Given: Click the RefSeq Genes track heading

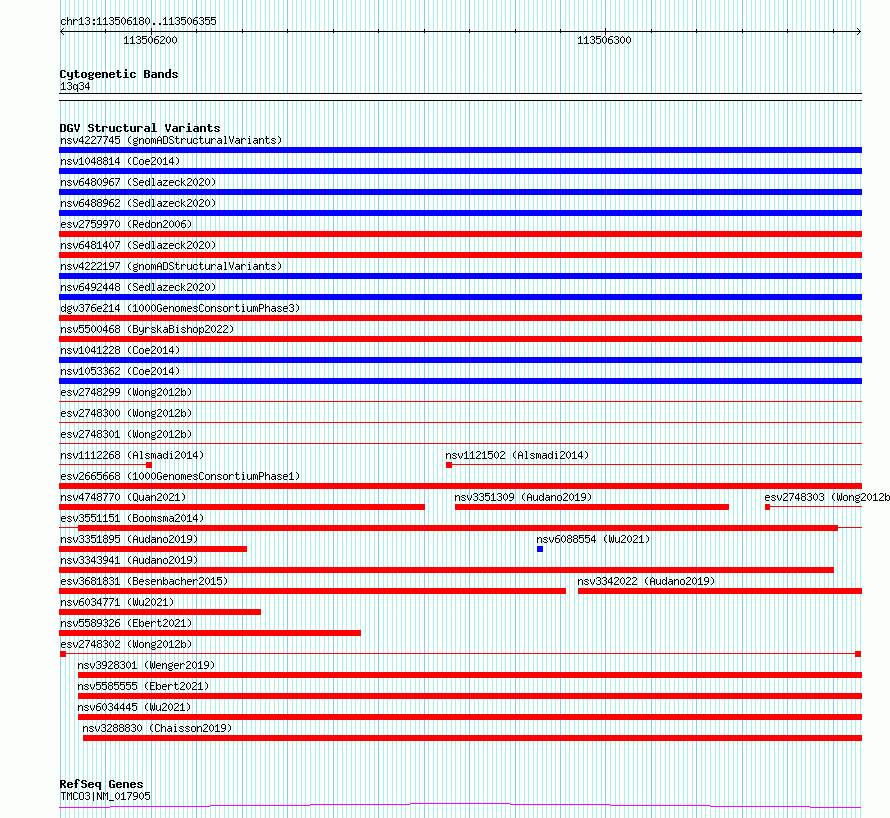Looking at the screenshot, I should [101, 784].
